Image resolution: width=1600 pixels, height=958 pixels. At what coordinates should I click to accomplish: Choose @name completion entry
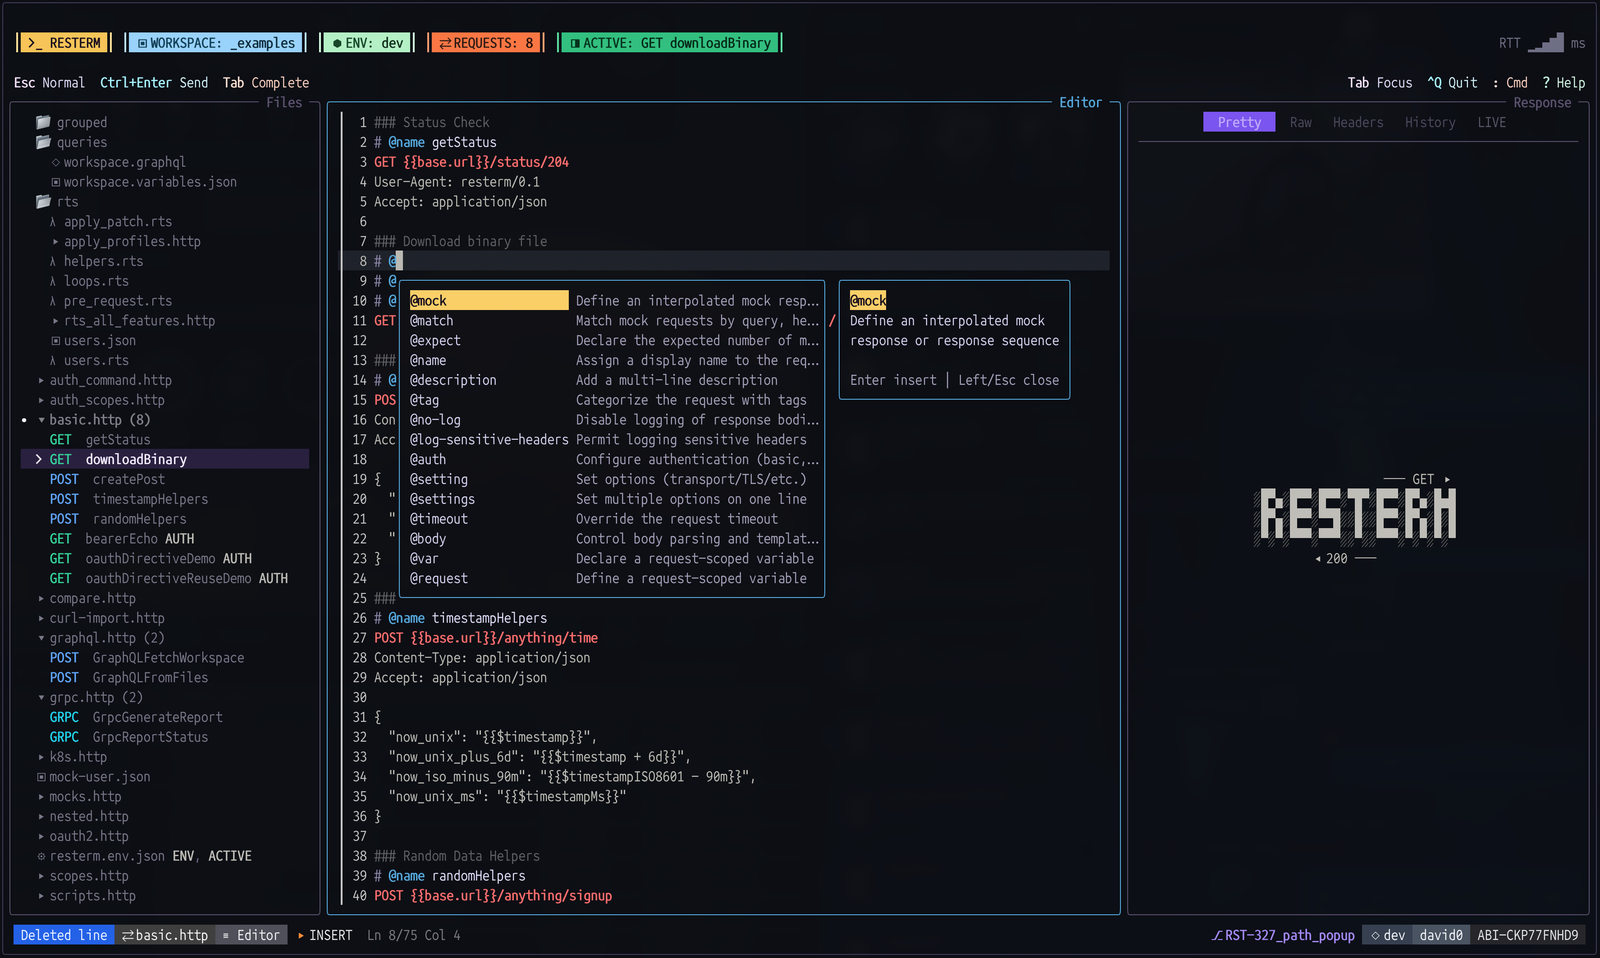tap(614, 360)
